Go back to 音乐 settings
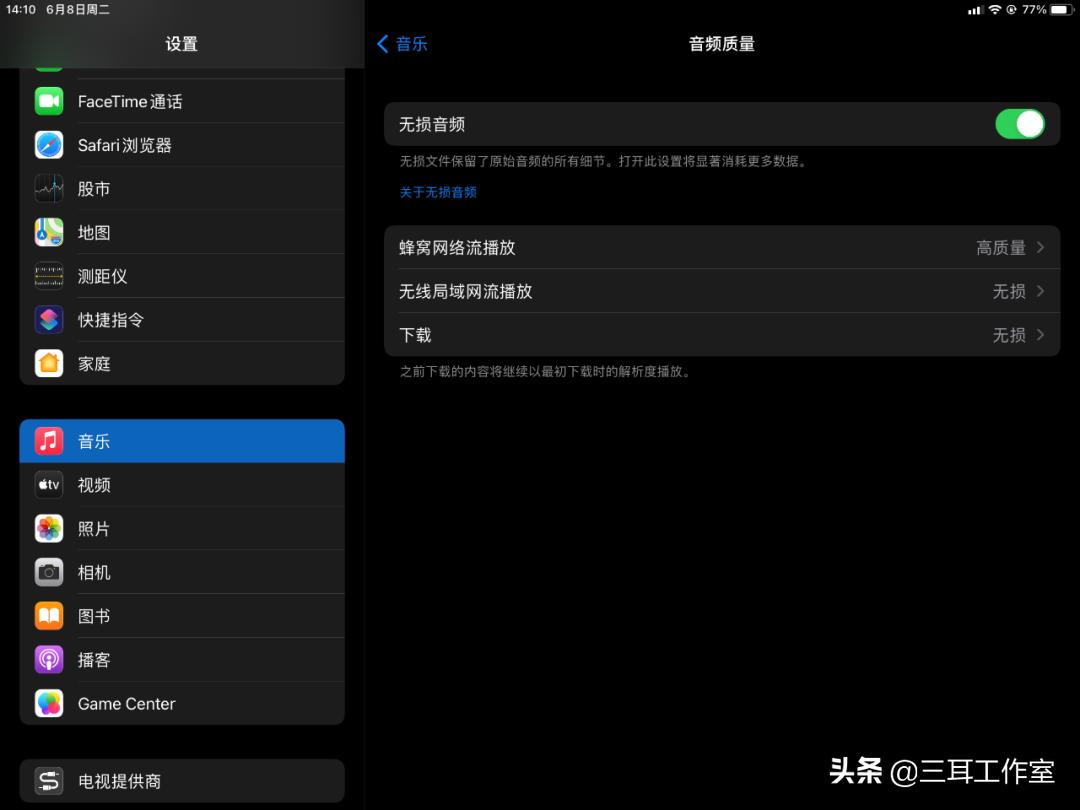 tap(403, 43)
